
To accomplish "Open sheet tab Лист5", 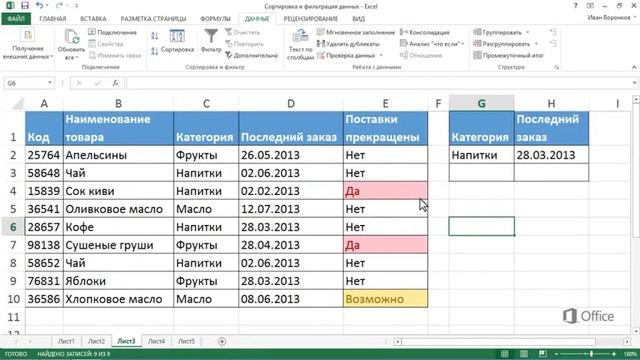I will (x=186, y=341).
